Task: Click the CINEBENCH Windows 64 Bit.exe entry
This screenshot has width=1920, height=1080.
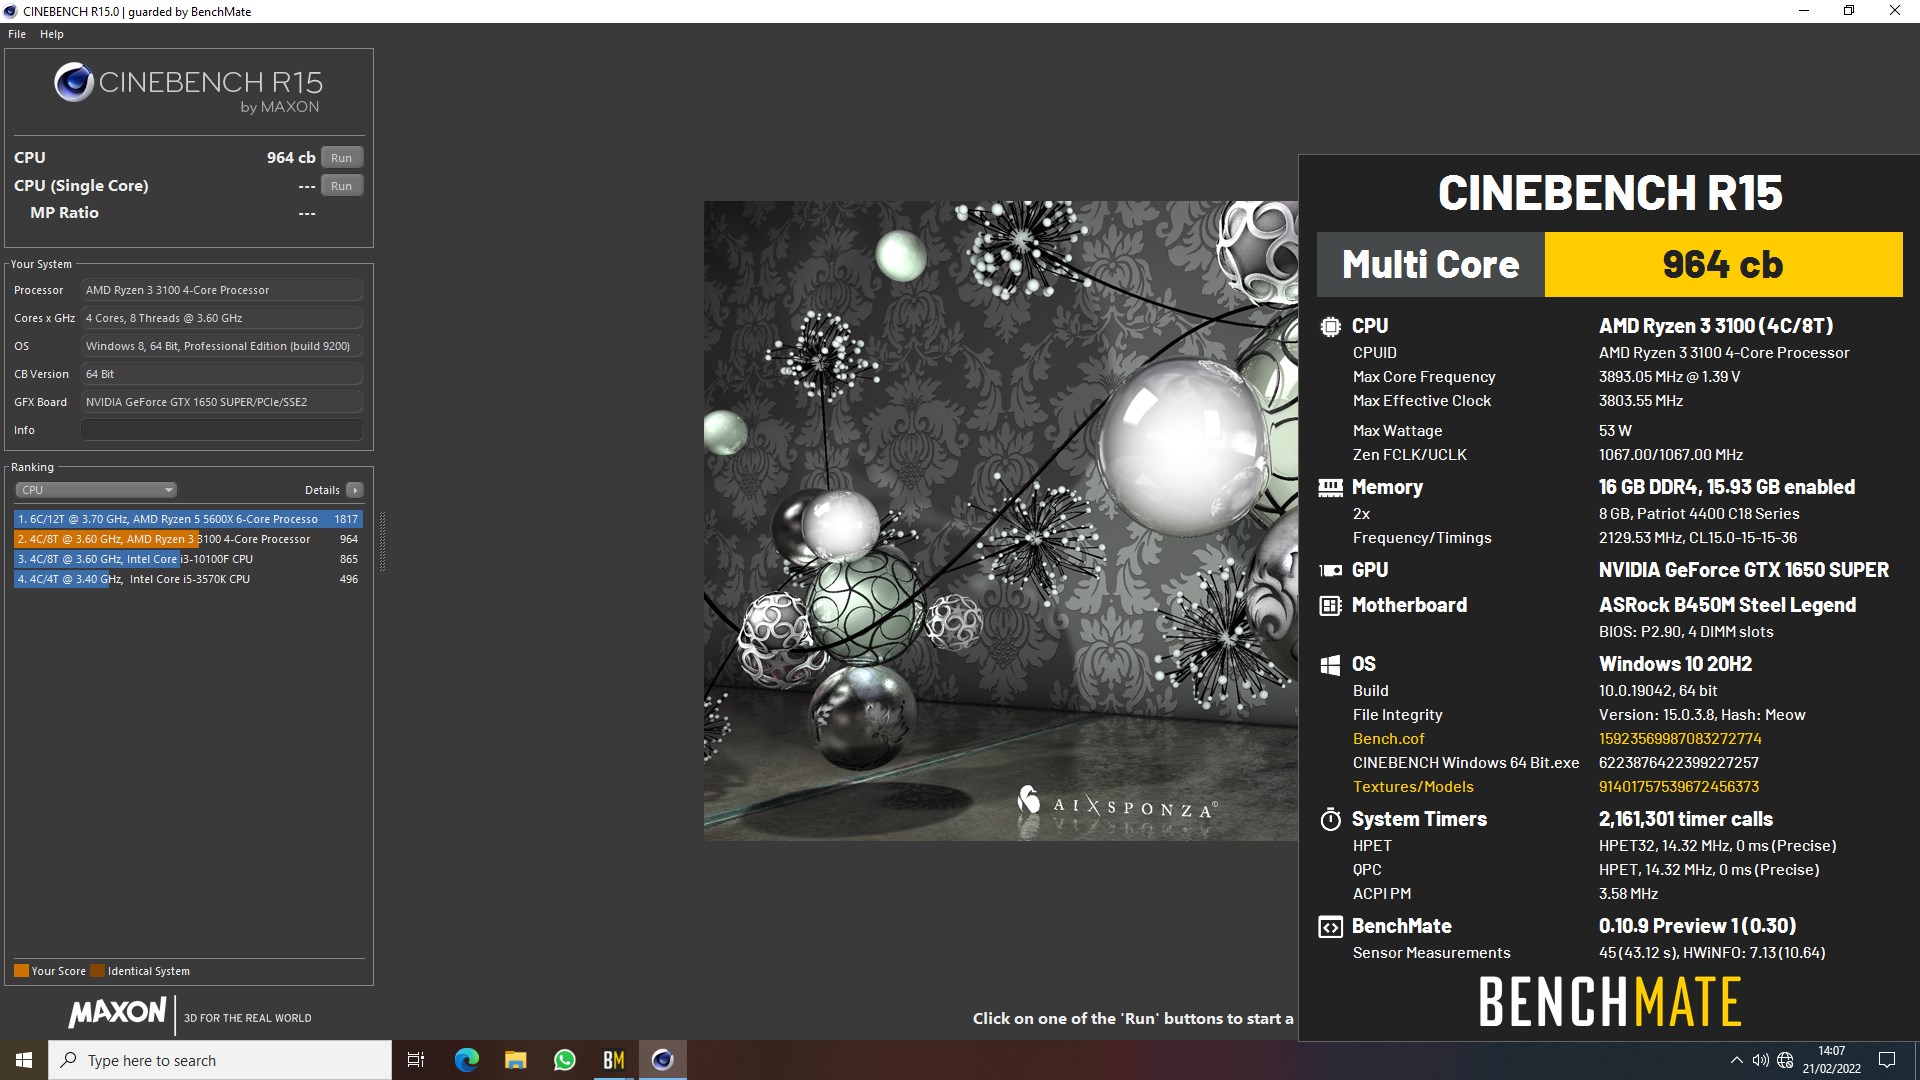Action: click(x=1466, y=763)
